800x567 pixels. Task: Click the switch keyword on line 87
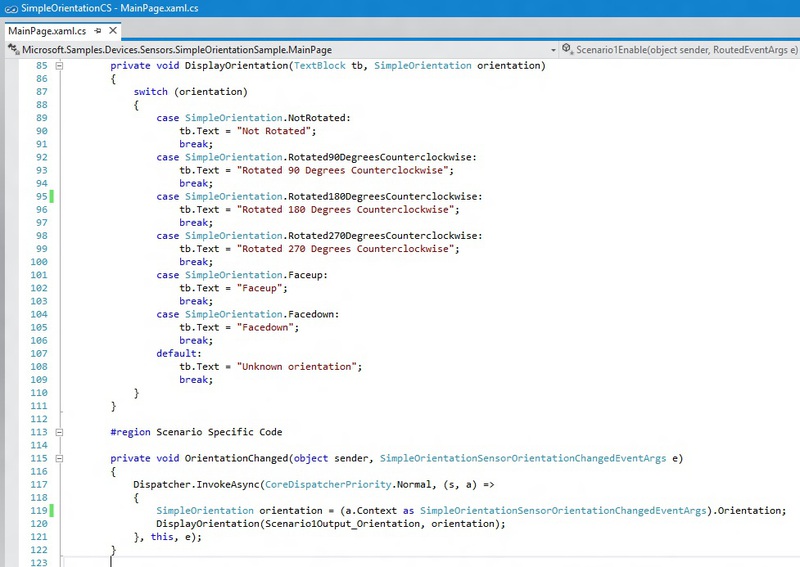pyautogui.click(x=151, y=91)
